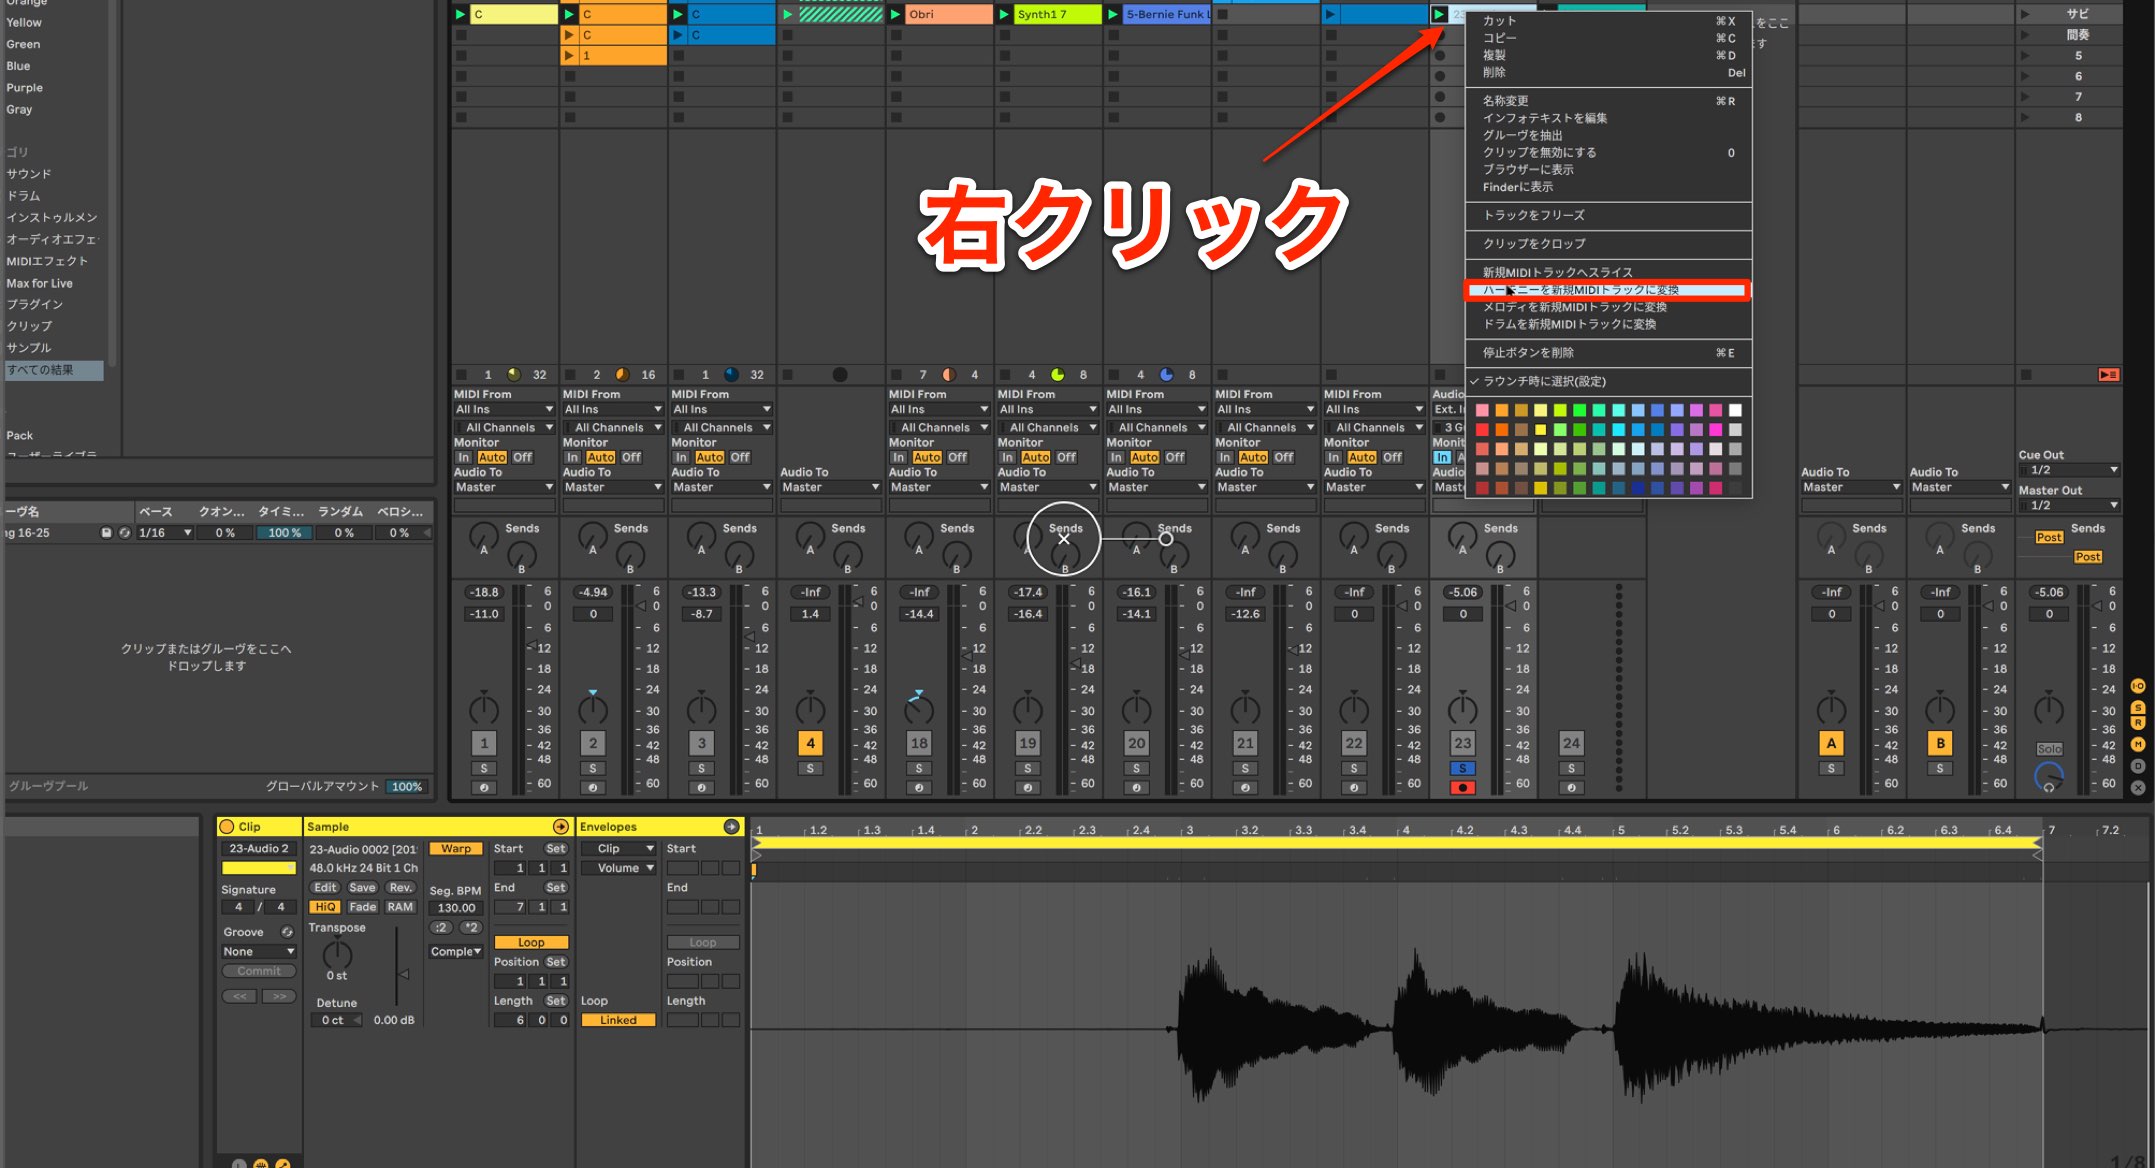Toggle the envelope Linked switch
The height and width of the screenshot is (1168, 2156).
point(618,1020)
